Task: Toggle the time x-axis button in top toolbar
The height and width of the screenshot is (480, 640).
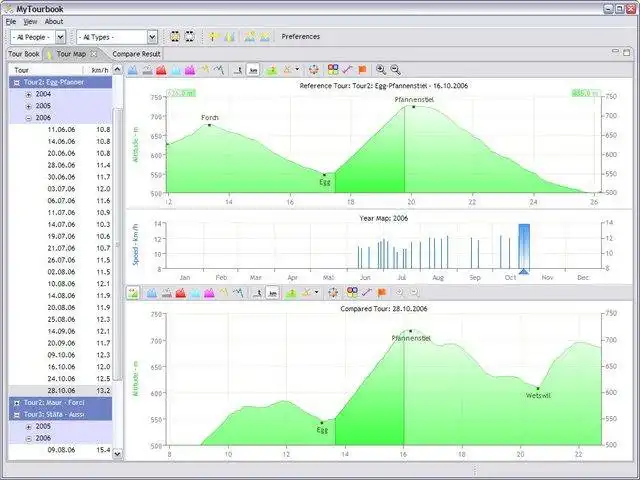Action: click(x=238, y=70)
